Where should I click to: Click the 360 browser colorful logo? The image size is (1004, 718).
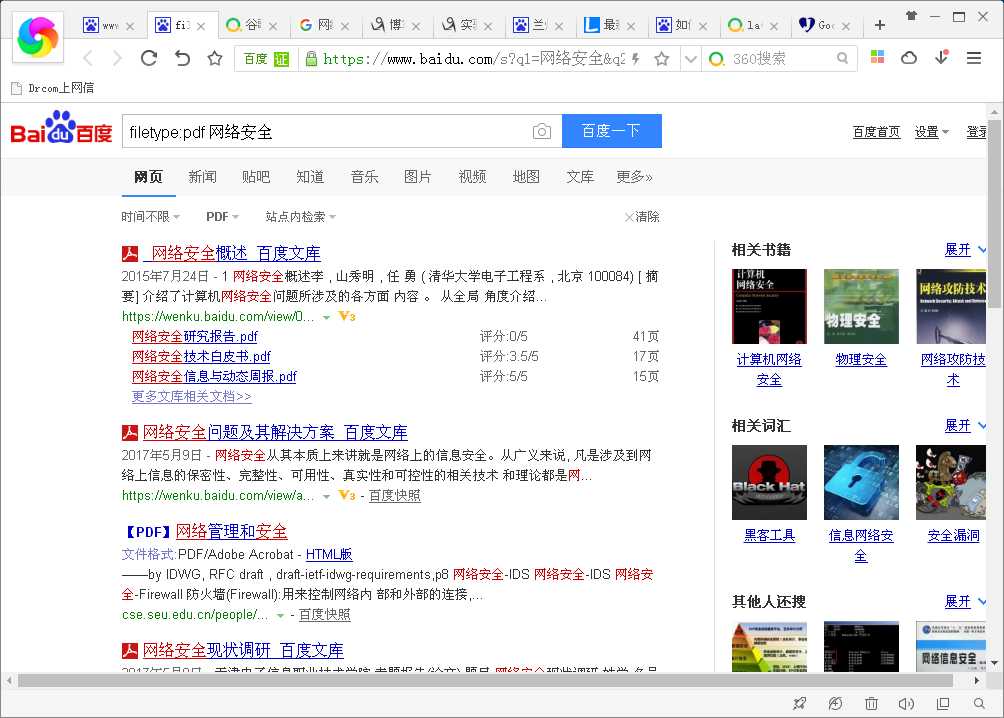point(38,37)
